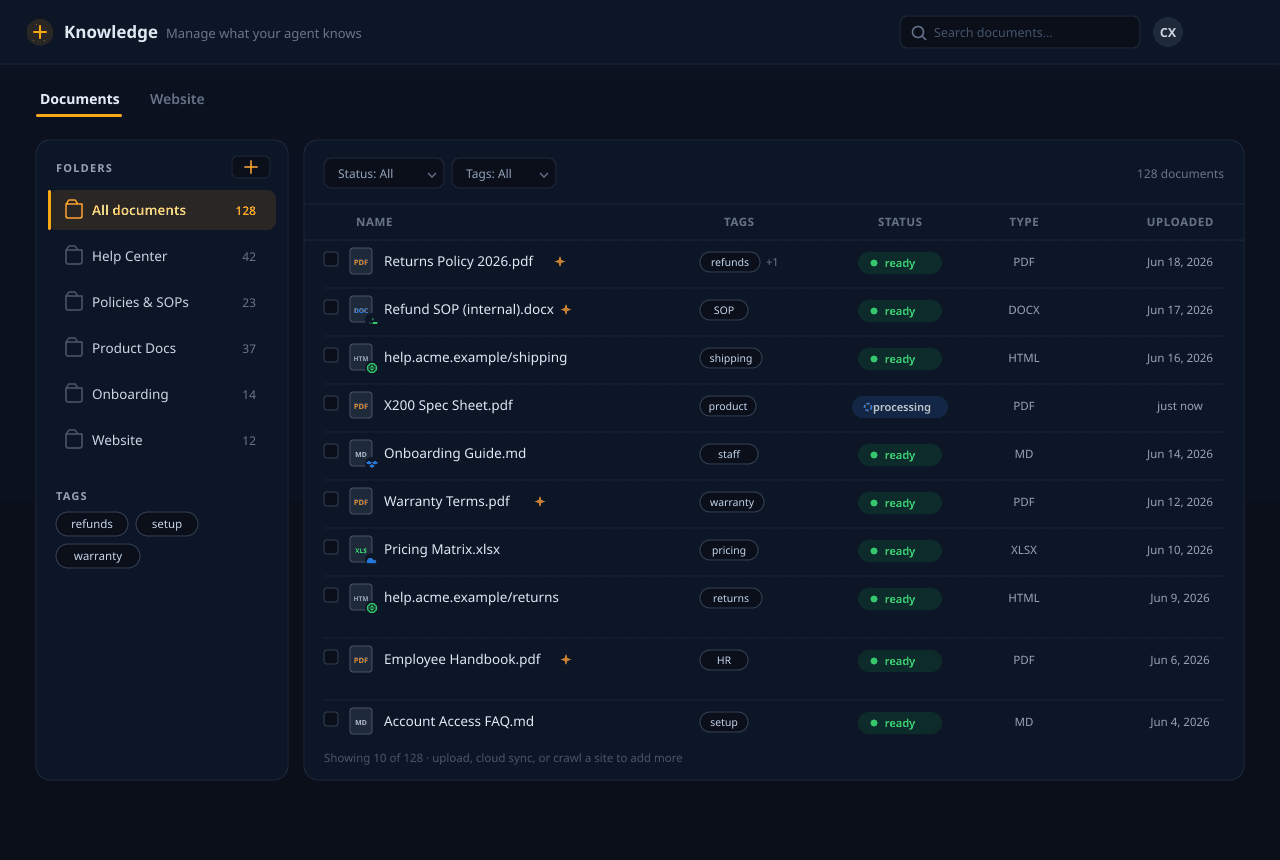Click the HTM icon for help.acme.example/returns
1280x860 pixels.
pos(361,598)
